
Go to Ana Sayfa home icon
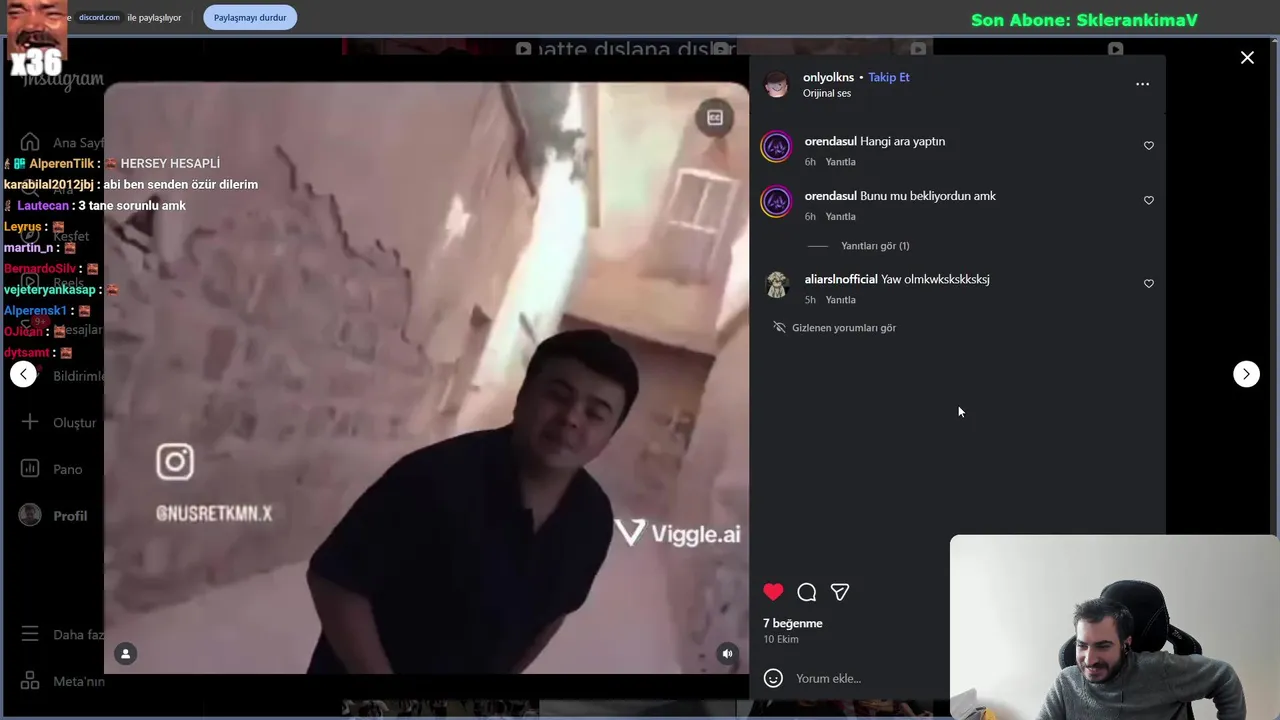30,142
